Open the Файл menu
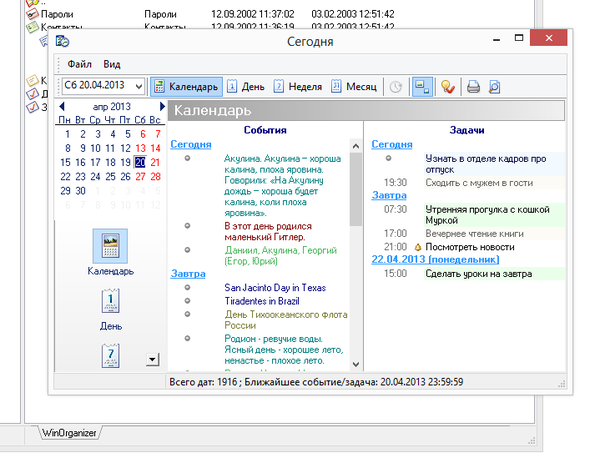The width and height of the screenshot is (600, 468). coord(79,64)
